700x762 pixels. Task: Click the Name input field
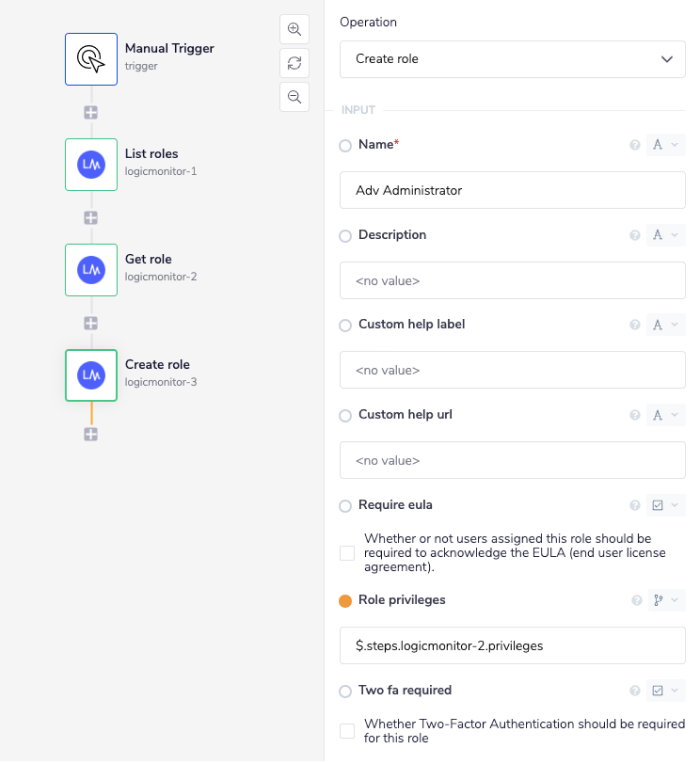(512, 190)
